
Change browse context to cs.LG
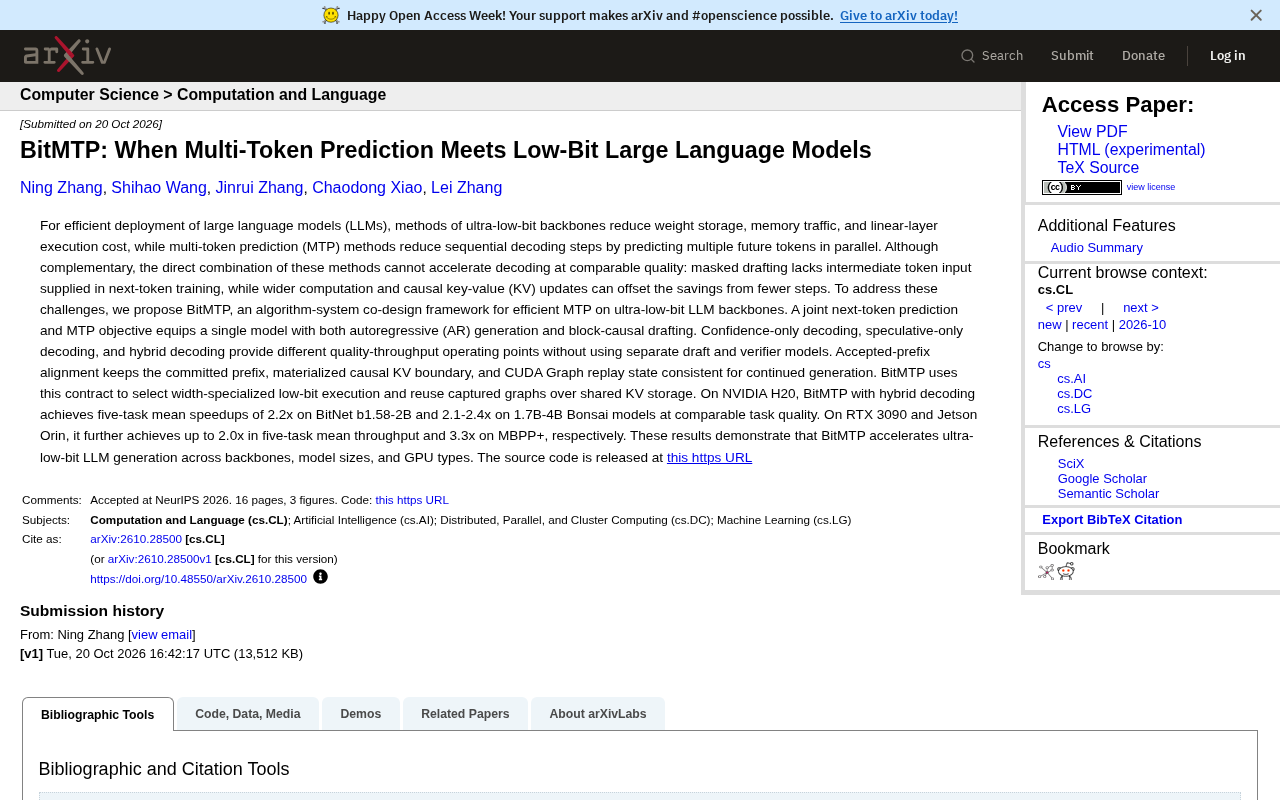click(1074, 409)
